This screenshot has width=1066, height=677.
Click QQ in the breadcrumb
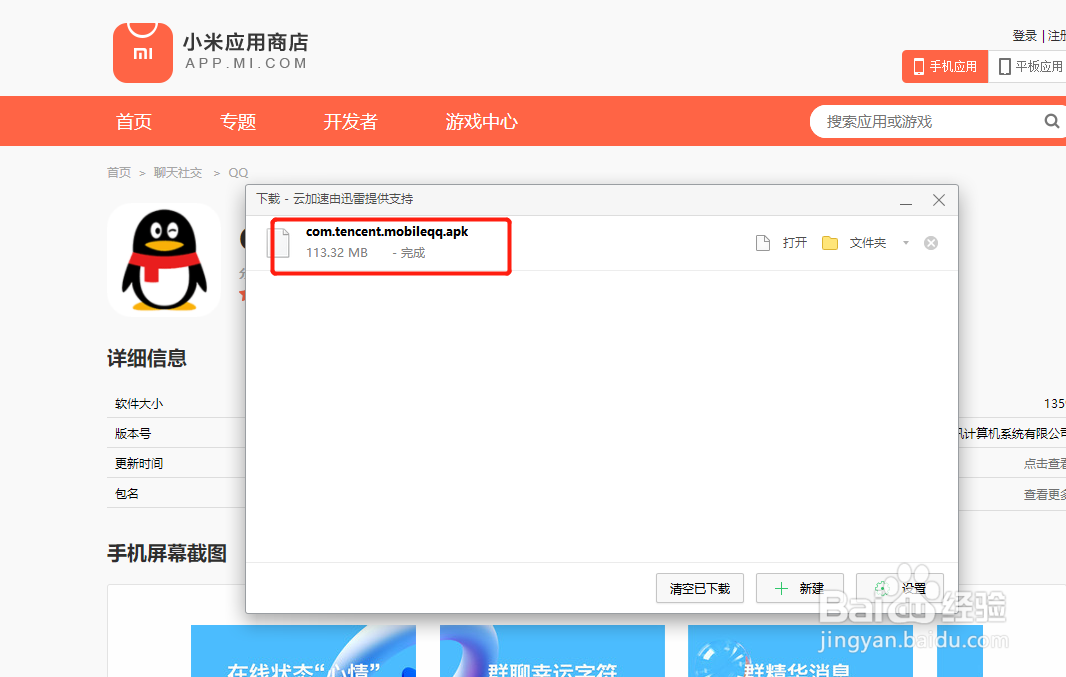pyautogui.click(x=238, y=173)
